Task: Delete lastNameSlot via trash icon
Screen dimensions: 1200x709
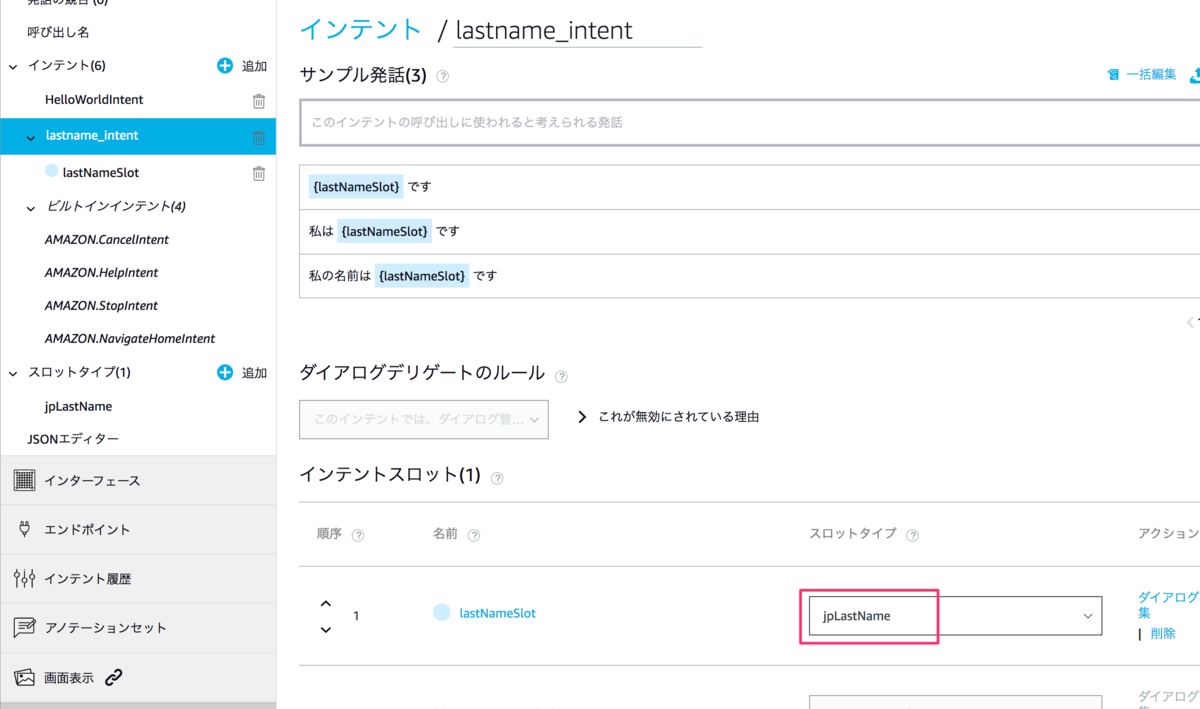Action: [x=258, y=173]
